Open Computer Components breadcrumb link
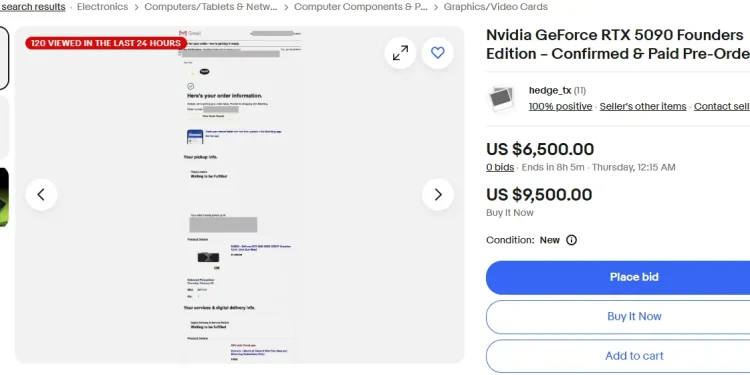Image resolution: width=750 pixels, height=375 pixels. tap(361, 7)
